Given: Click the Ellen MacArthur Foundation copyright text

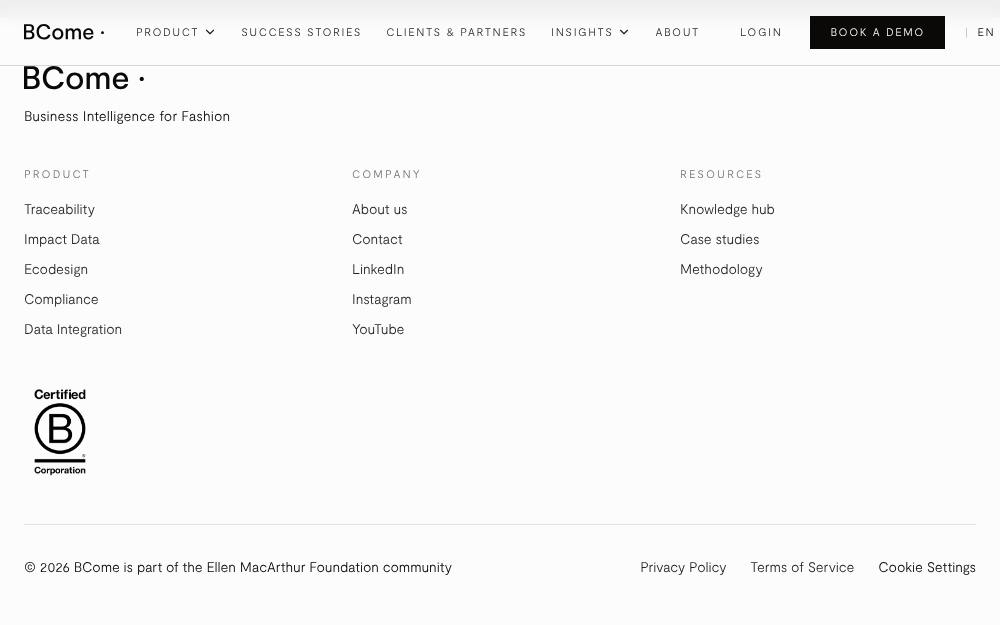Looking at the screenshot, I should pyautogui.click(x=238, y=567).
